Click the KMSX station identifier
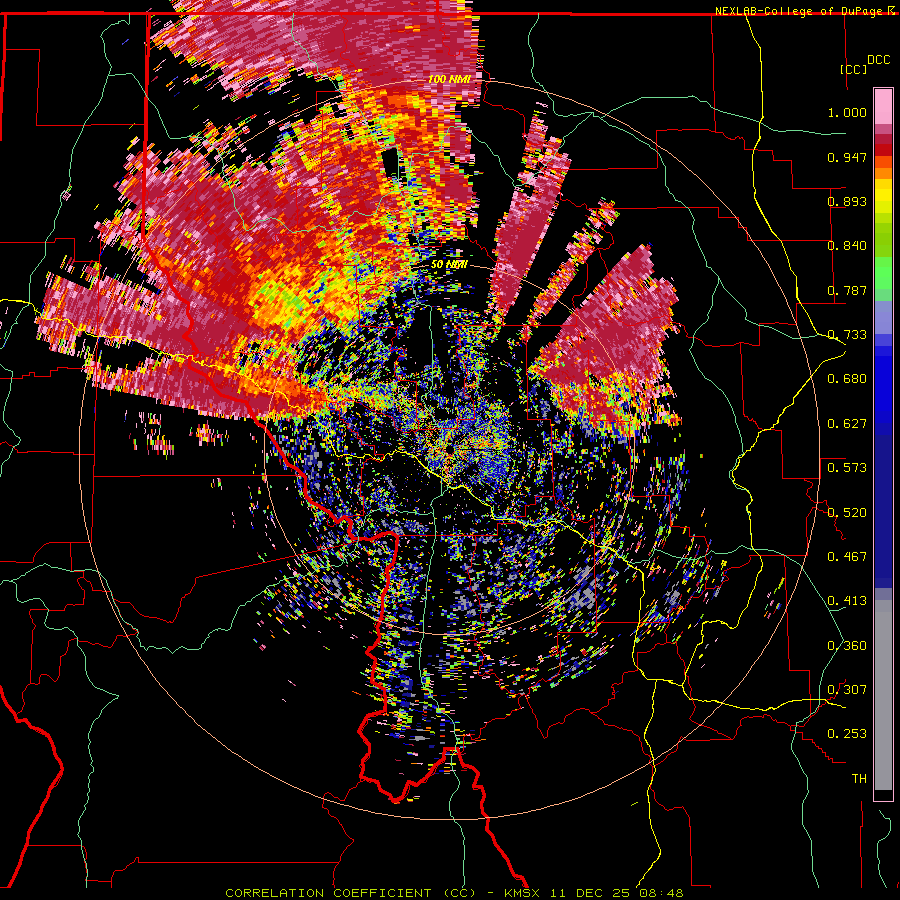This screenshot has width=900, height=900. 523,893
